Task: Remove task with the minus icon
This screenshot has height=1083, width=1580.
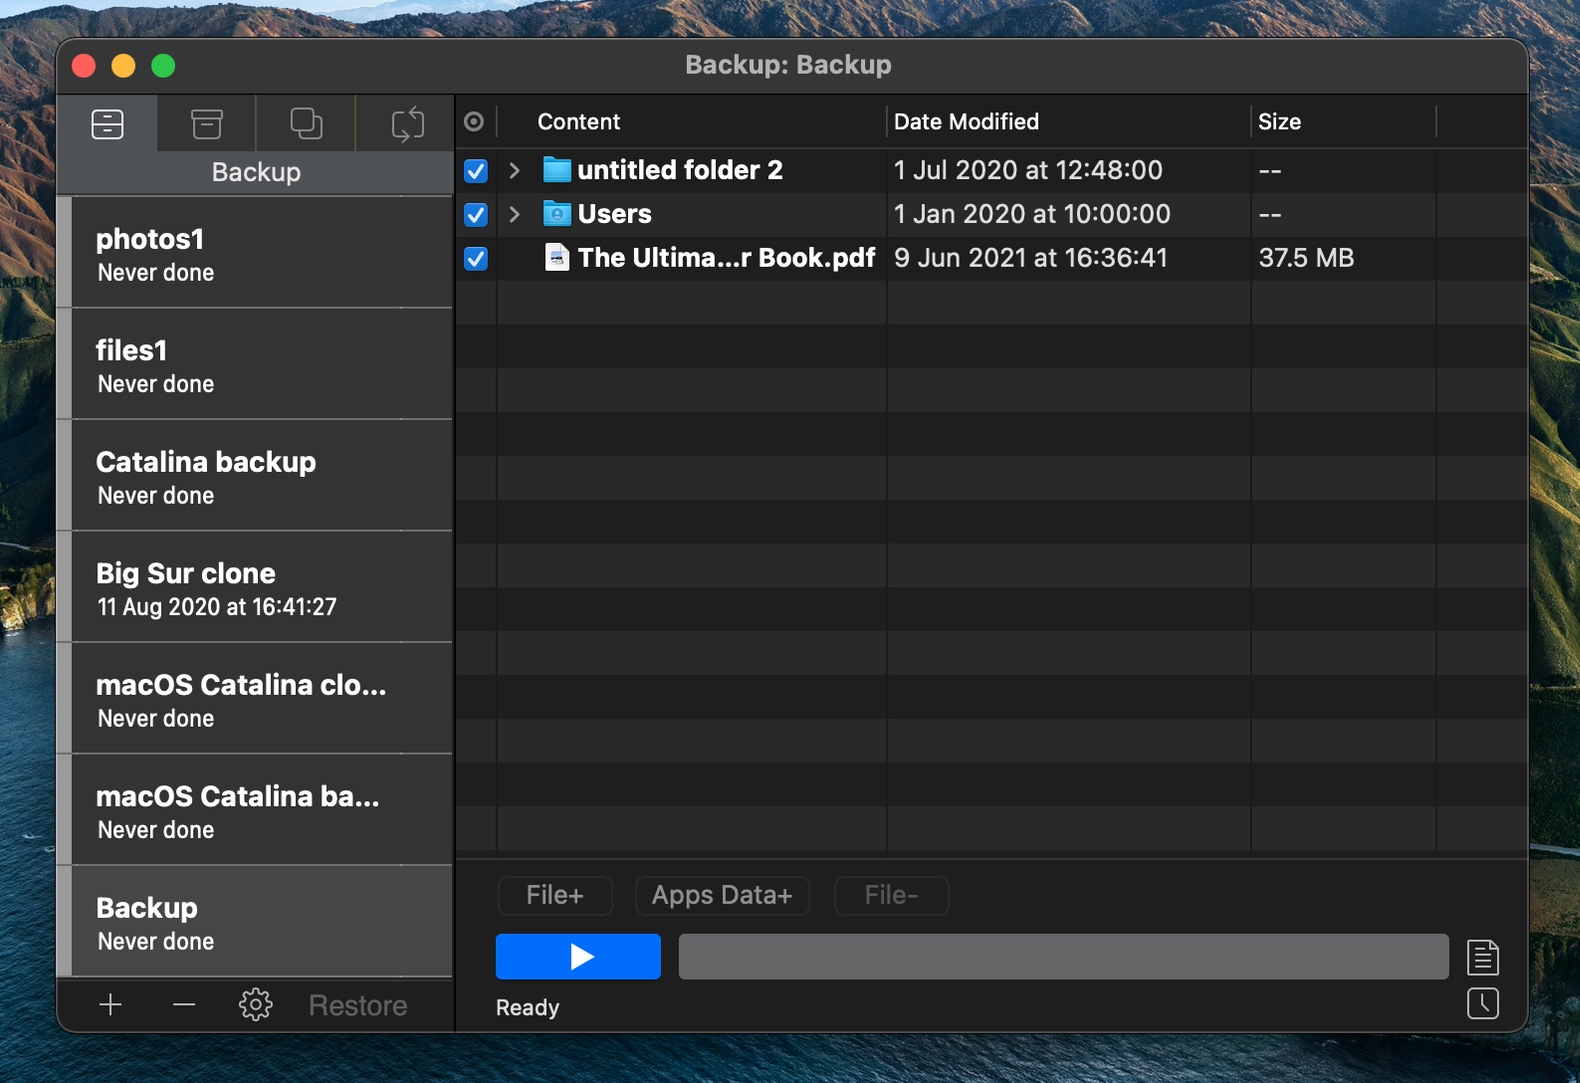Action: coord(184,1005)
